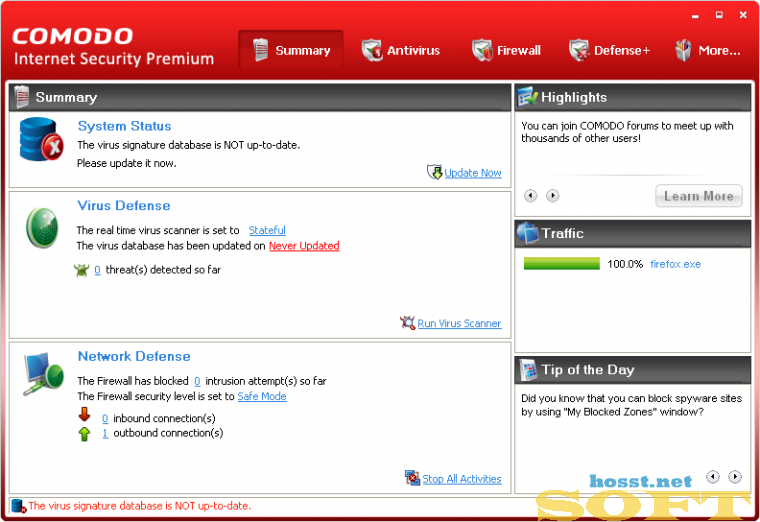Click the Tip of the Day icon
The width and height of the screenshot is (760, 522).
pyautogui.click(x=528, y=370)
